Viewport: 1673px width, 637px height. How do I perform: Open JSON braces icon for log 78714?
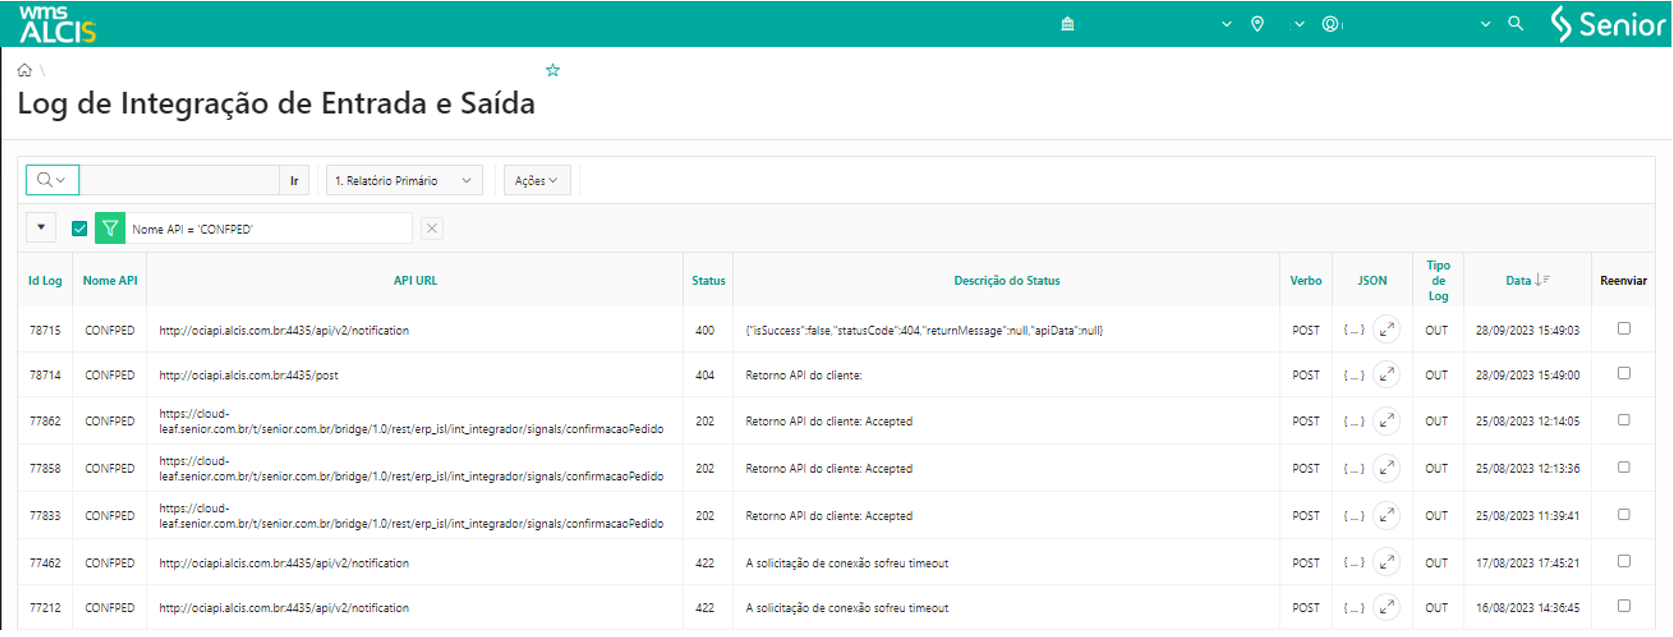point(1354,375)
